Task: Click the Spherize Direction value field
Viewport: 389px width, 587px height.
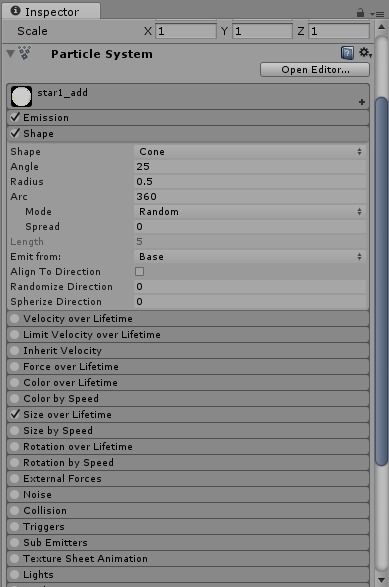Action: tap(250, 301)
